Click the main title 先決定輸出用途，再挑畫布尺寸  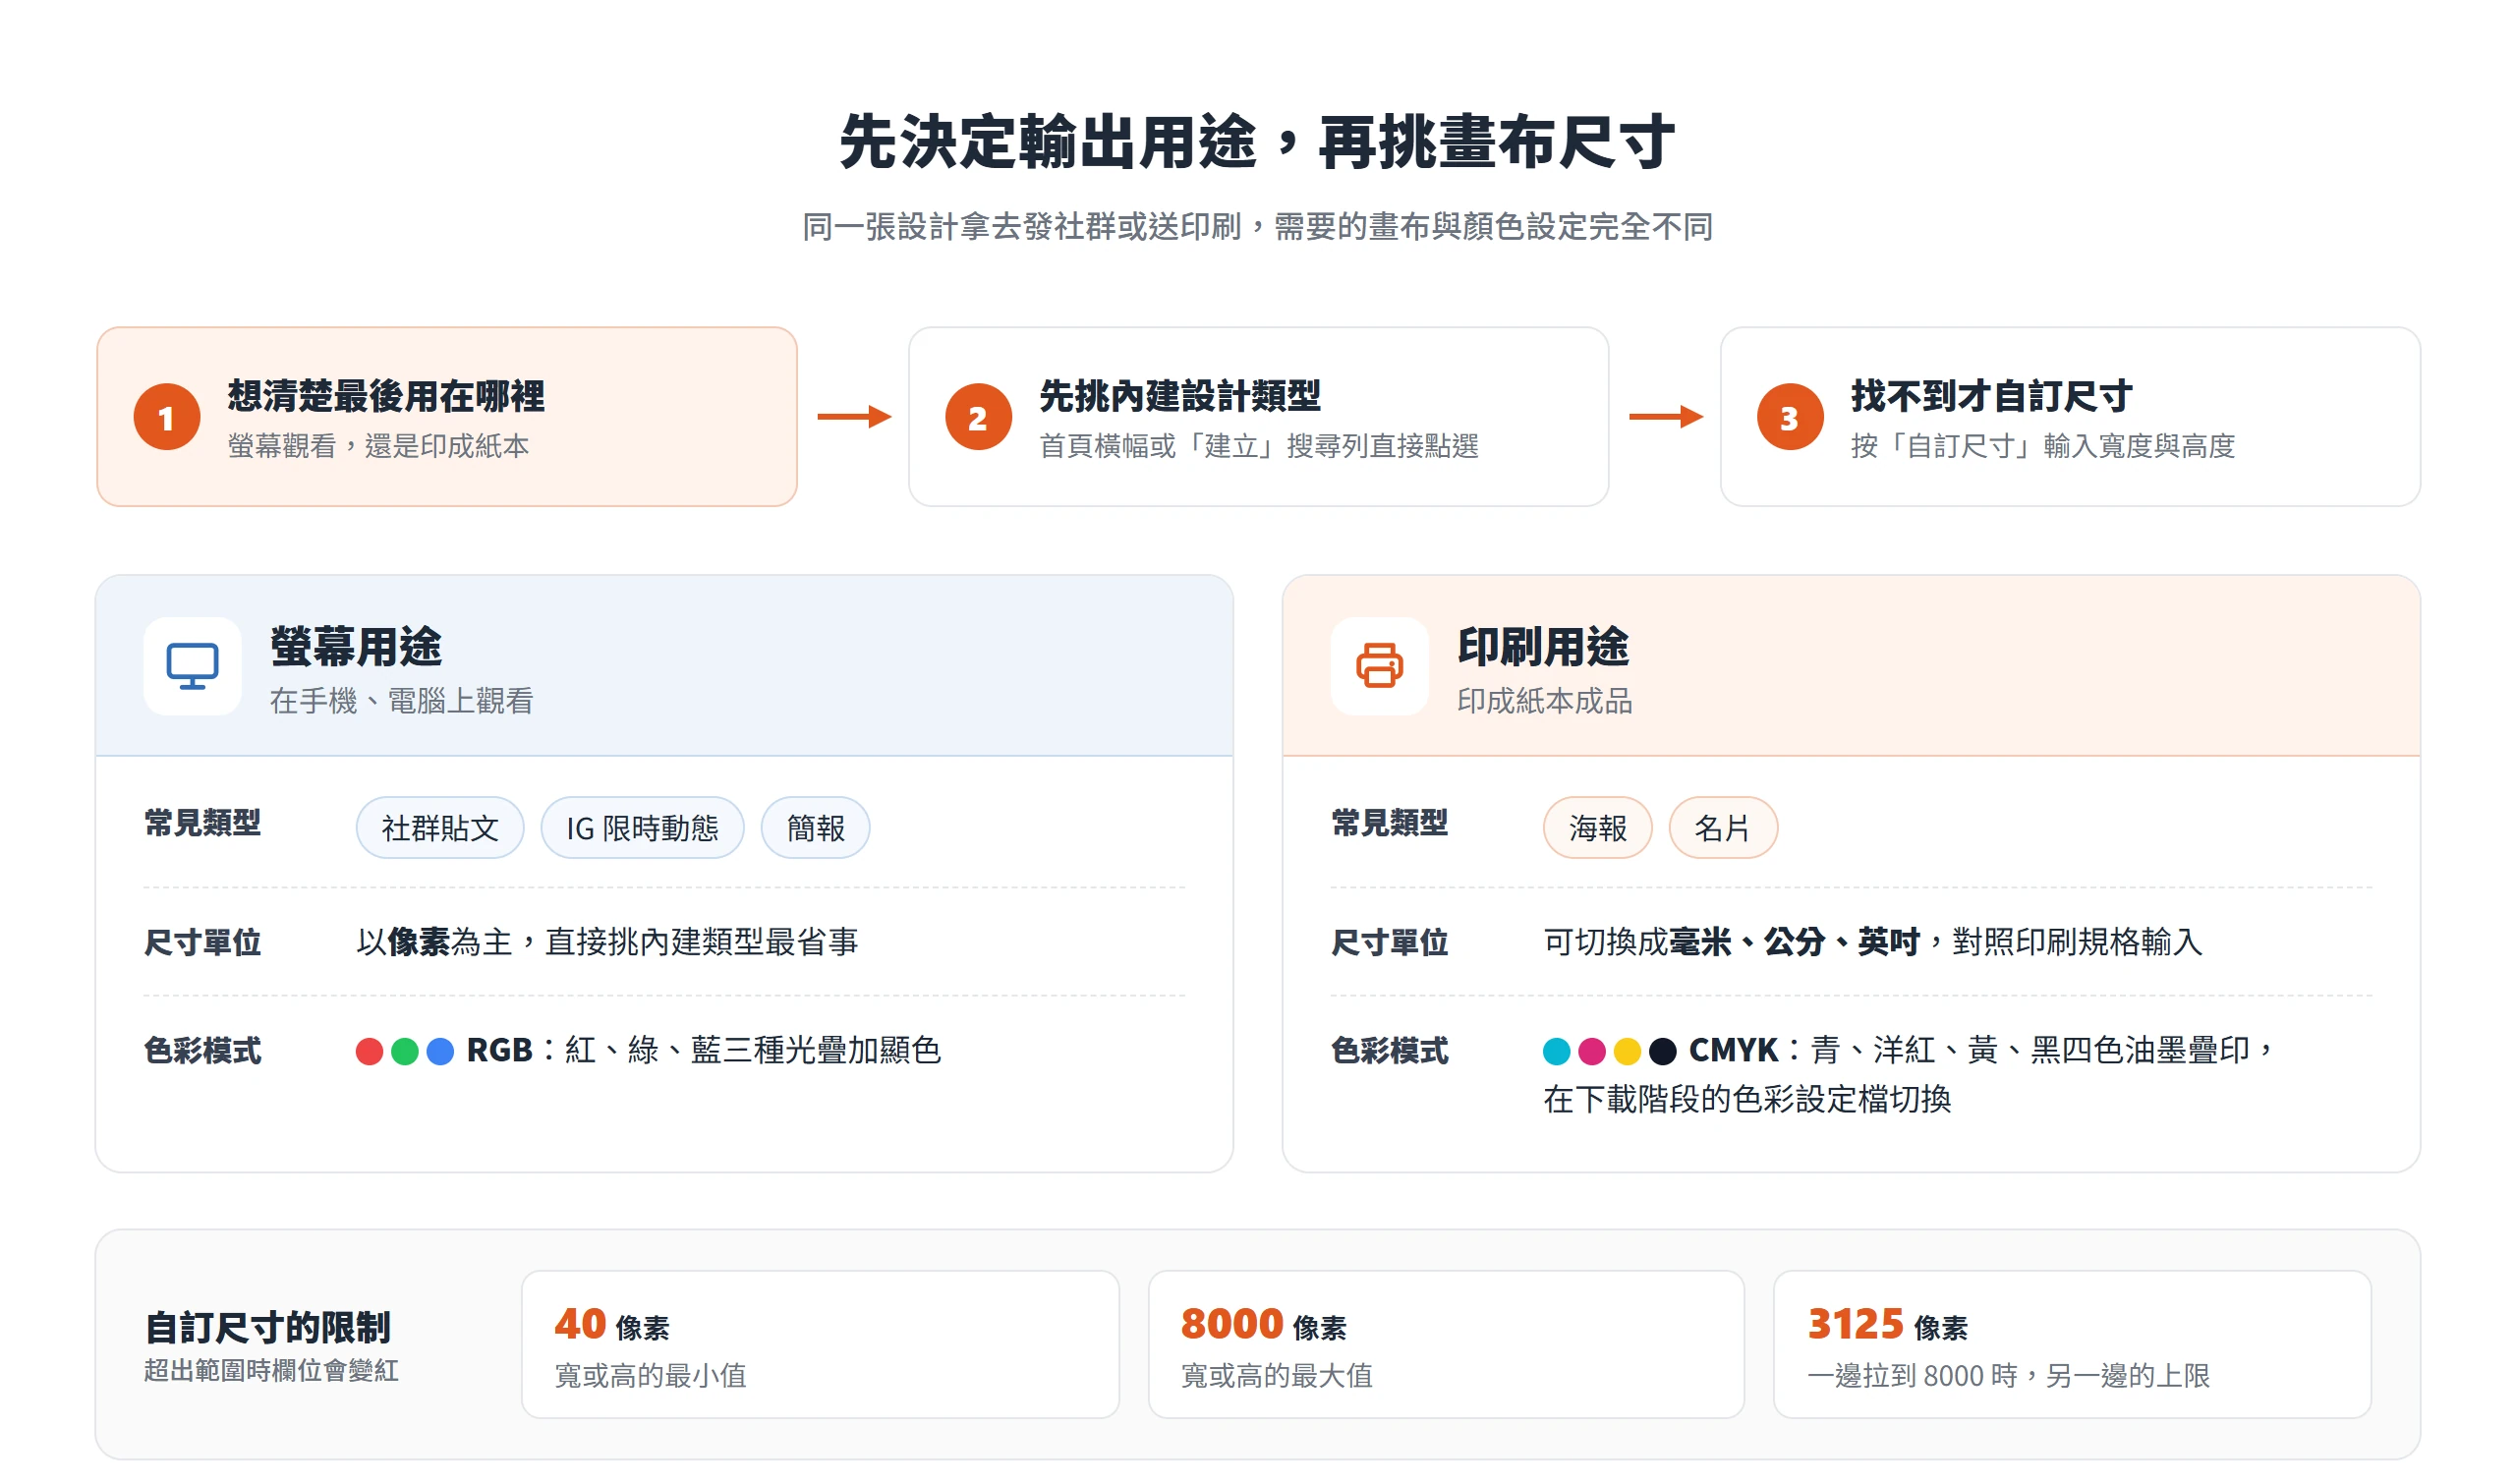[x=1258, y=141]
